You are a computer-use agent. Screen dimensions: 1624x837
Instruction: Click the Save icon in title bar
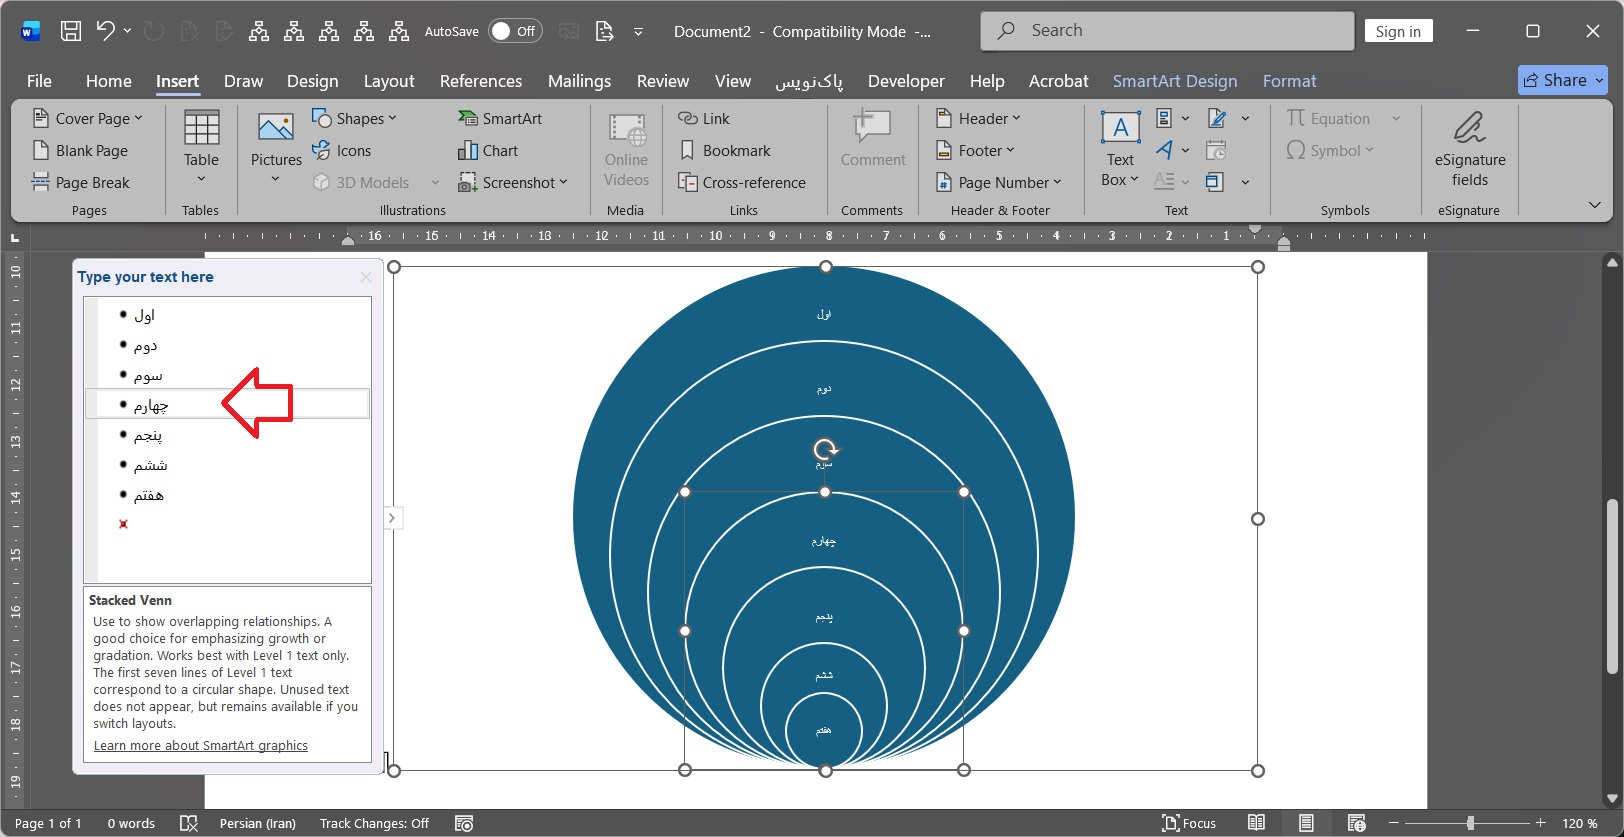71,31
